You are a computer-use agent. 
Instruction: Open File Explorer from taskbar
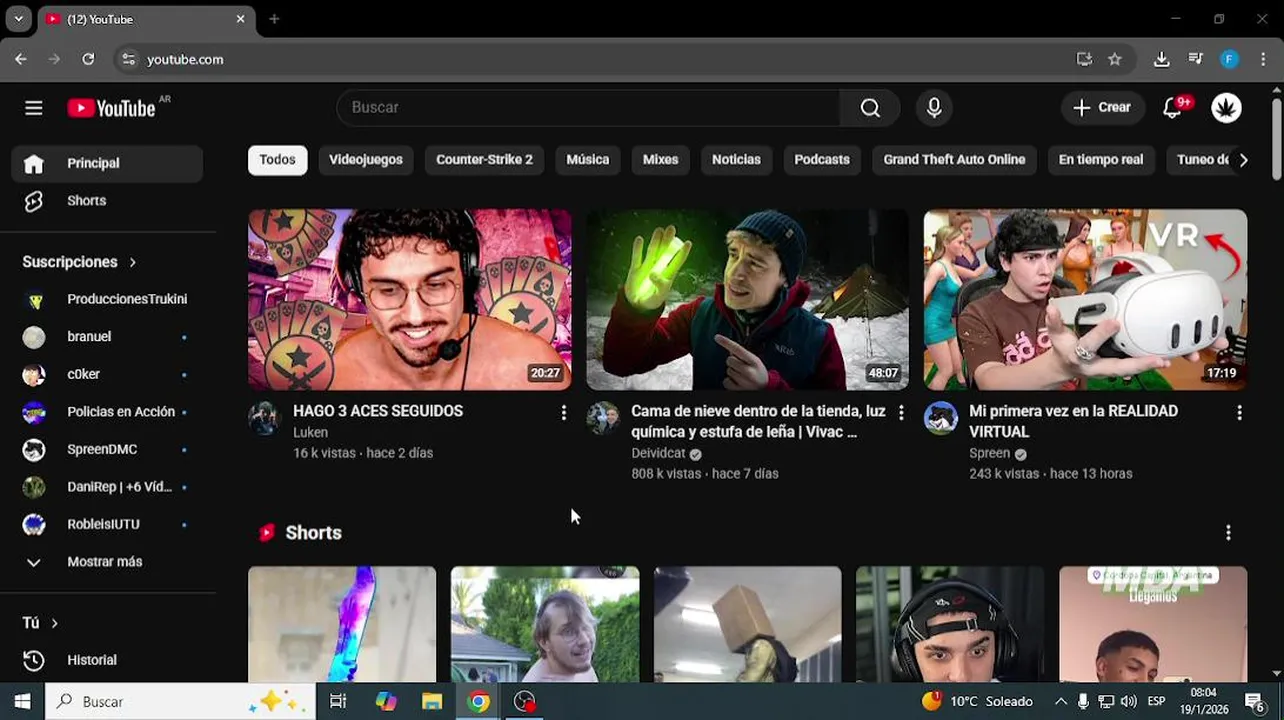click(x=432, y=701)
